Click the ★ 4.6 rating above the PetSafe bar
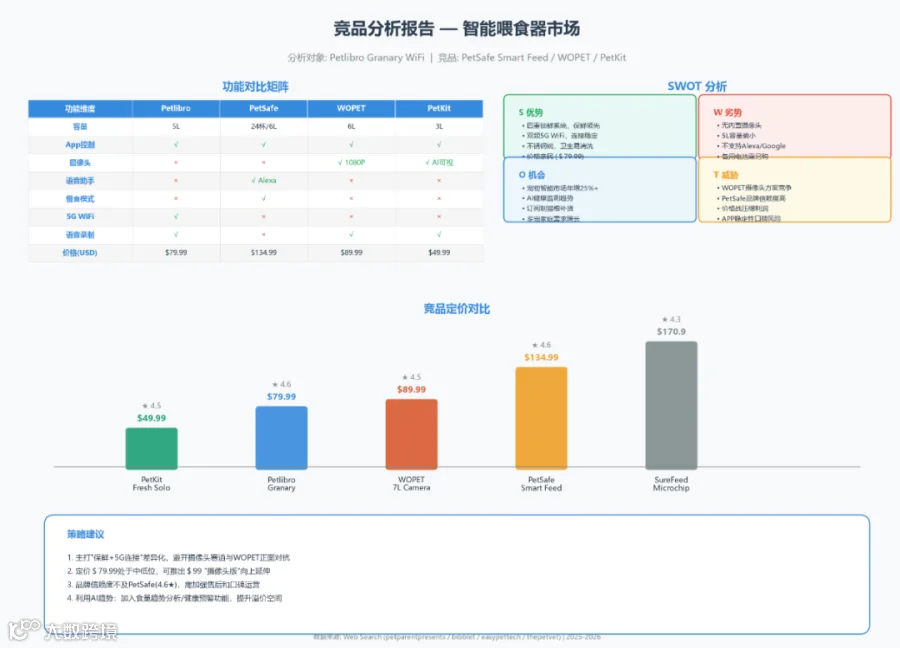The height and width of the screenshot is (648, 900). click(541, 345)
